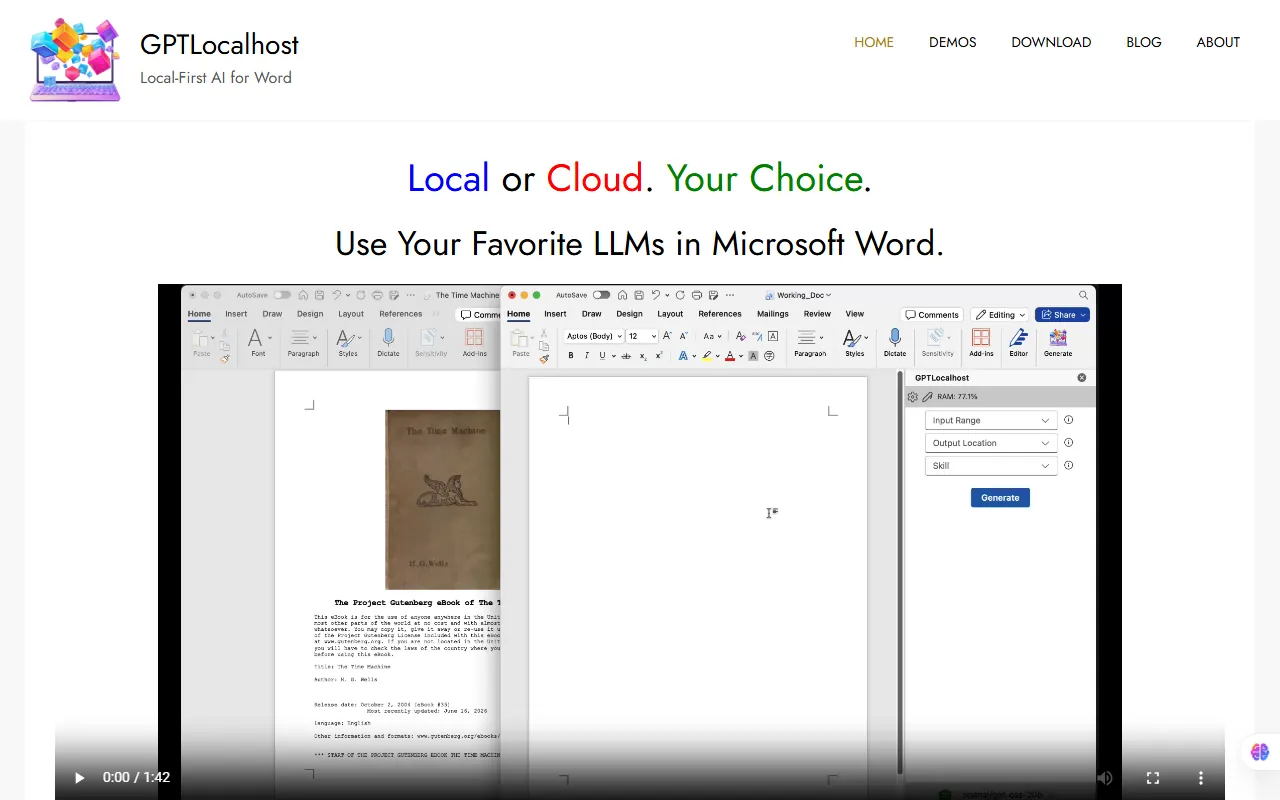Open the Aptos (Body) font dropdown
This screenshot has height=800, width=1280.
point(594,336)
